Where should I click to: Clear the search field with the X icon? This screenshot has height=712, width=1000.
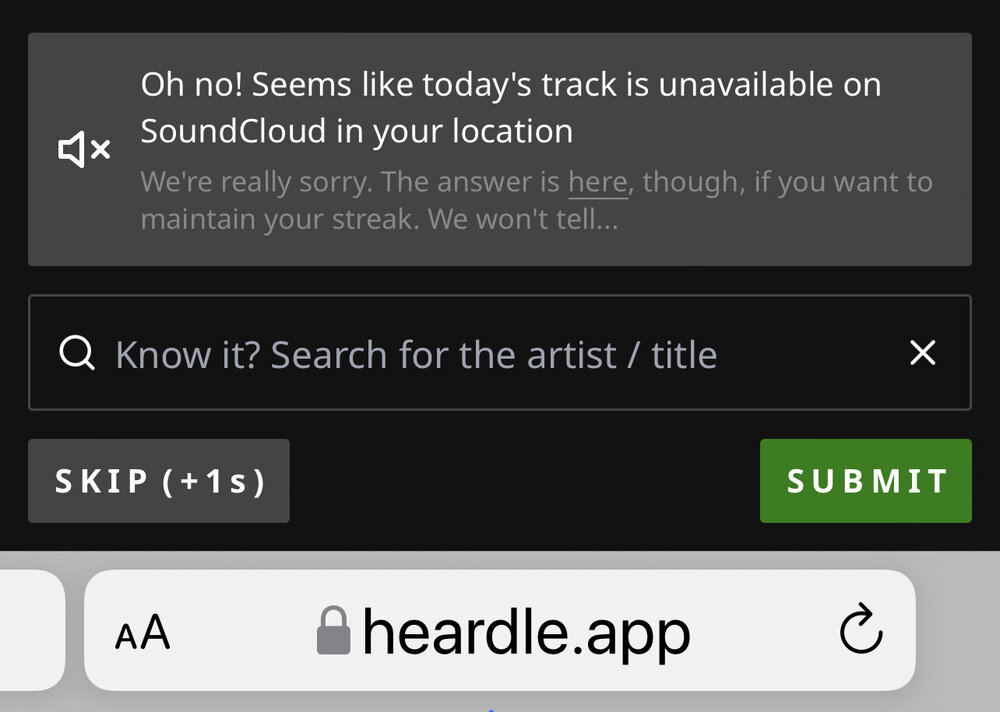click(922, 352)
